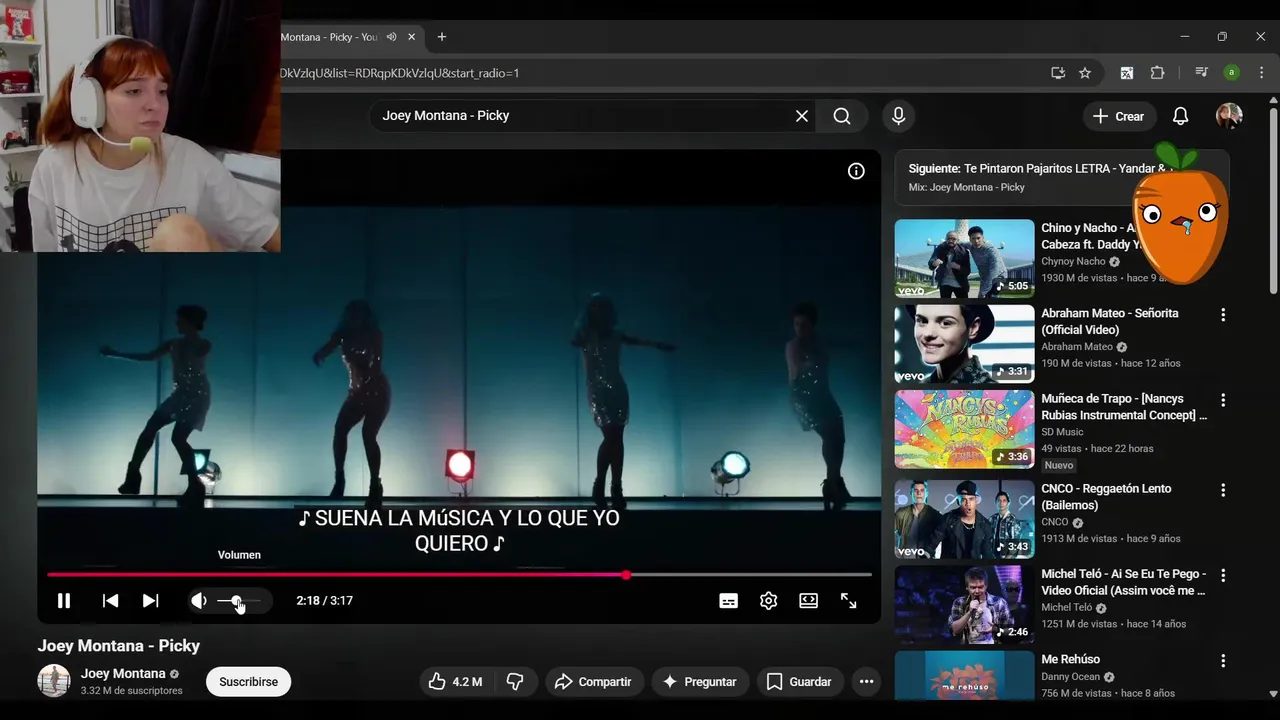Bookmark page with star icon

pyautogui.click(x=1085, y=73)
